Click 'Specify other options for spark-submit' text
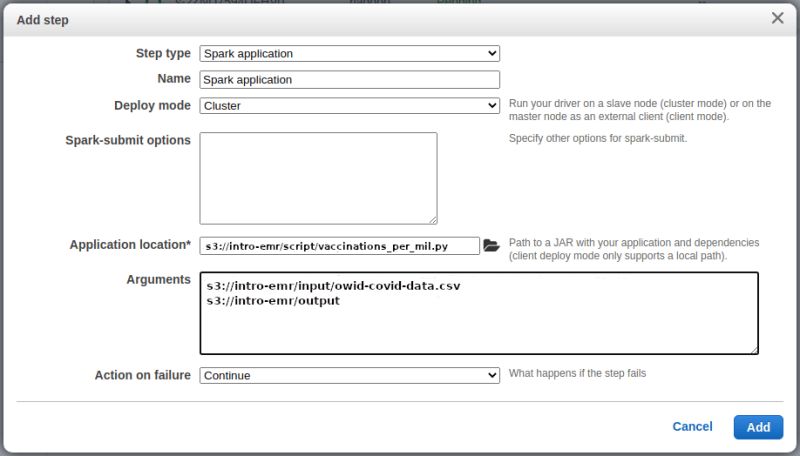This screenshot has width=800, height=456. (x=597, y=138)
